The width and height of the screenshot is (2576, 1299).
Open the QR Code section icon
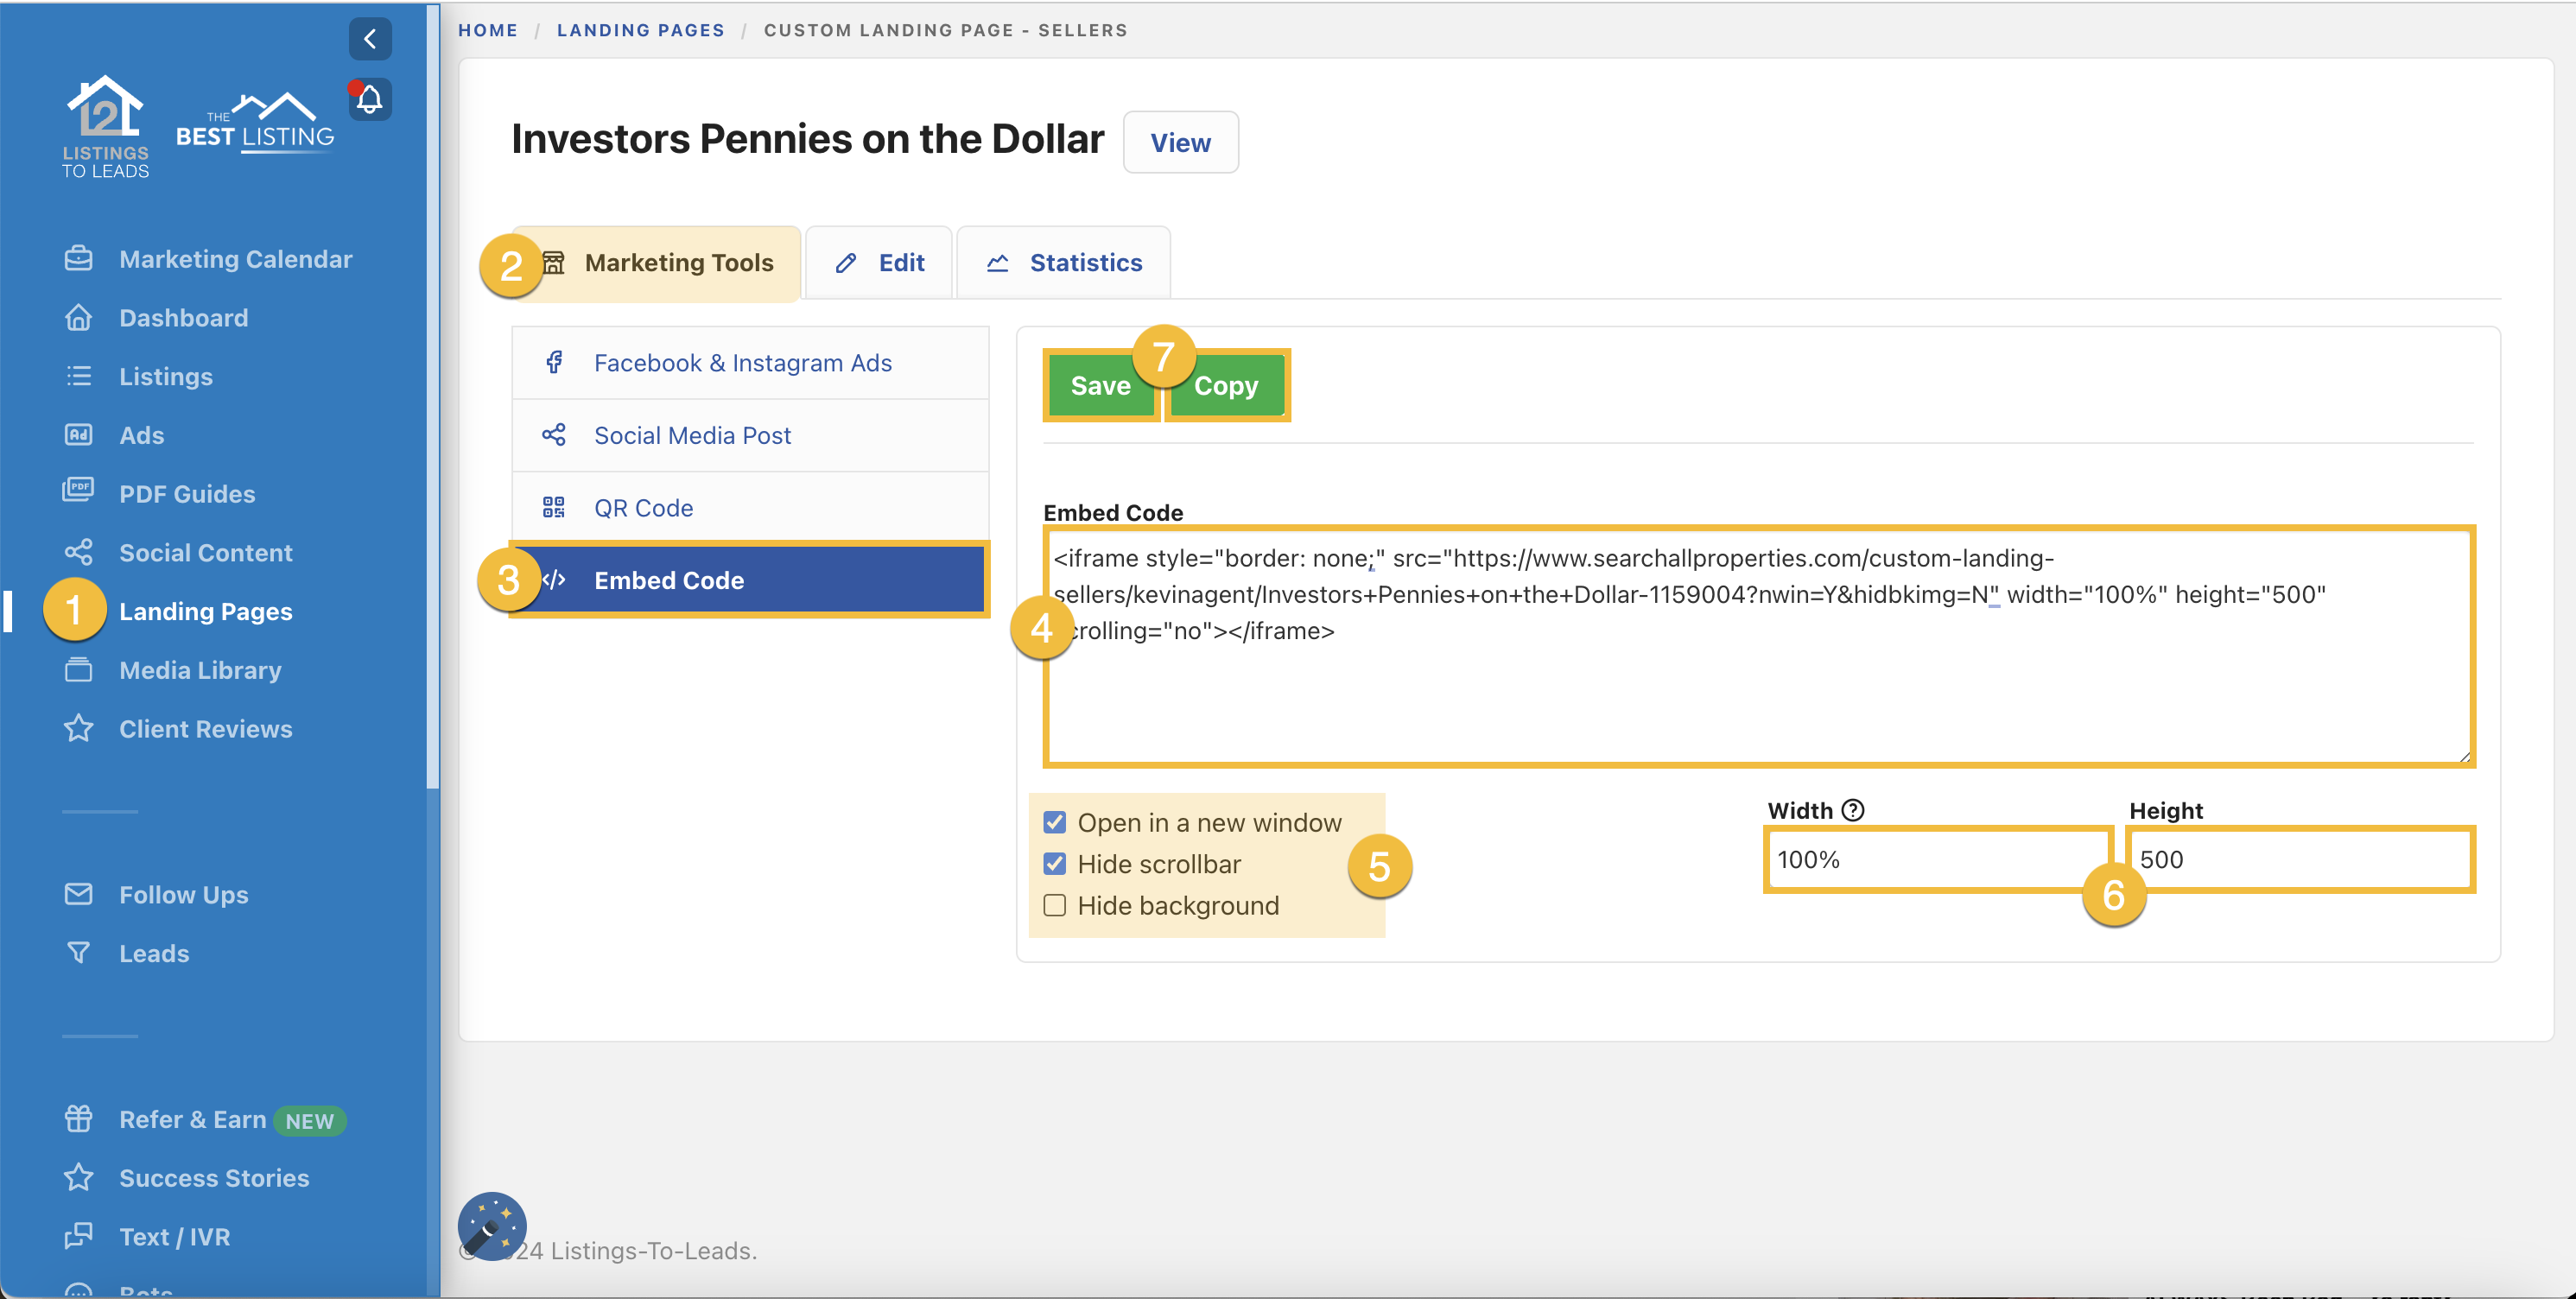pos(554,507)
